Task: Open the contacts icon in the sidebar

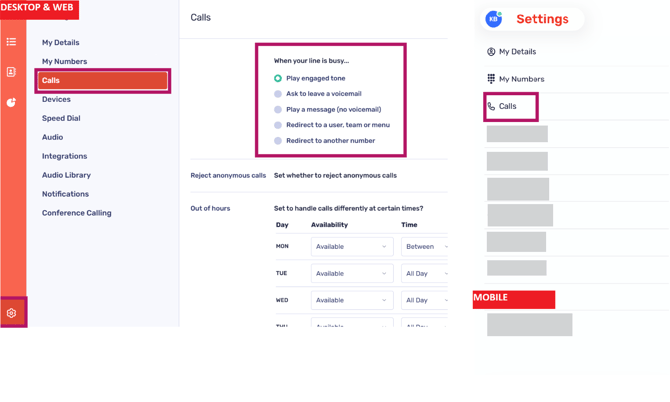Action: tap(12, 72)
